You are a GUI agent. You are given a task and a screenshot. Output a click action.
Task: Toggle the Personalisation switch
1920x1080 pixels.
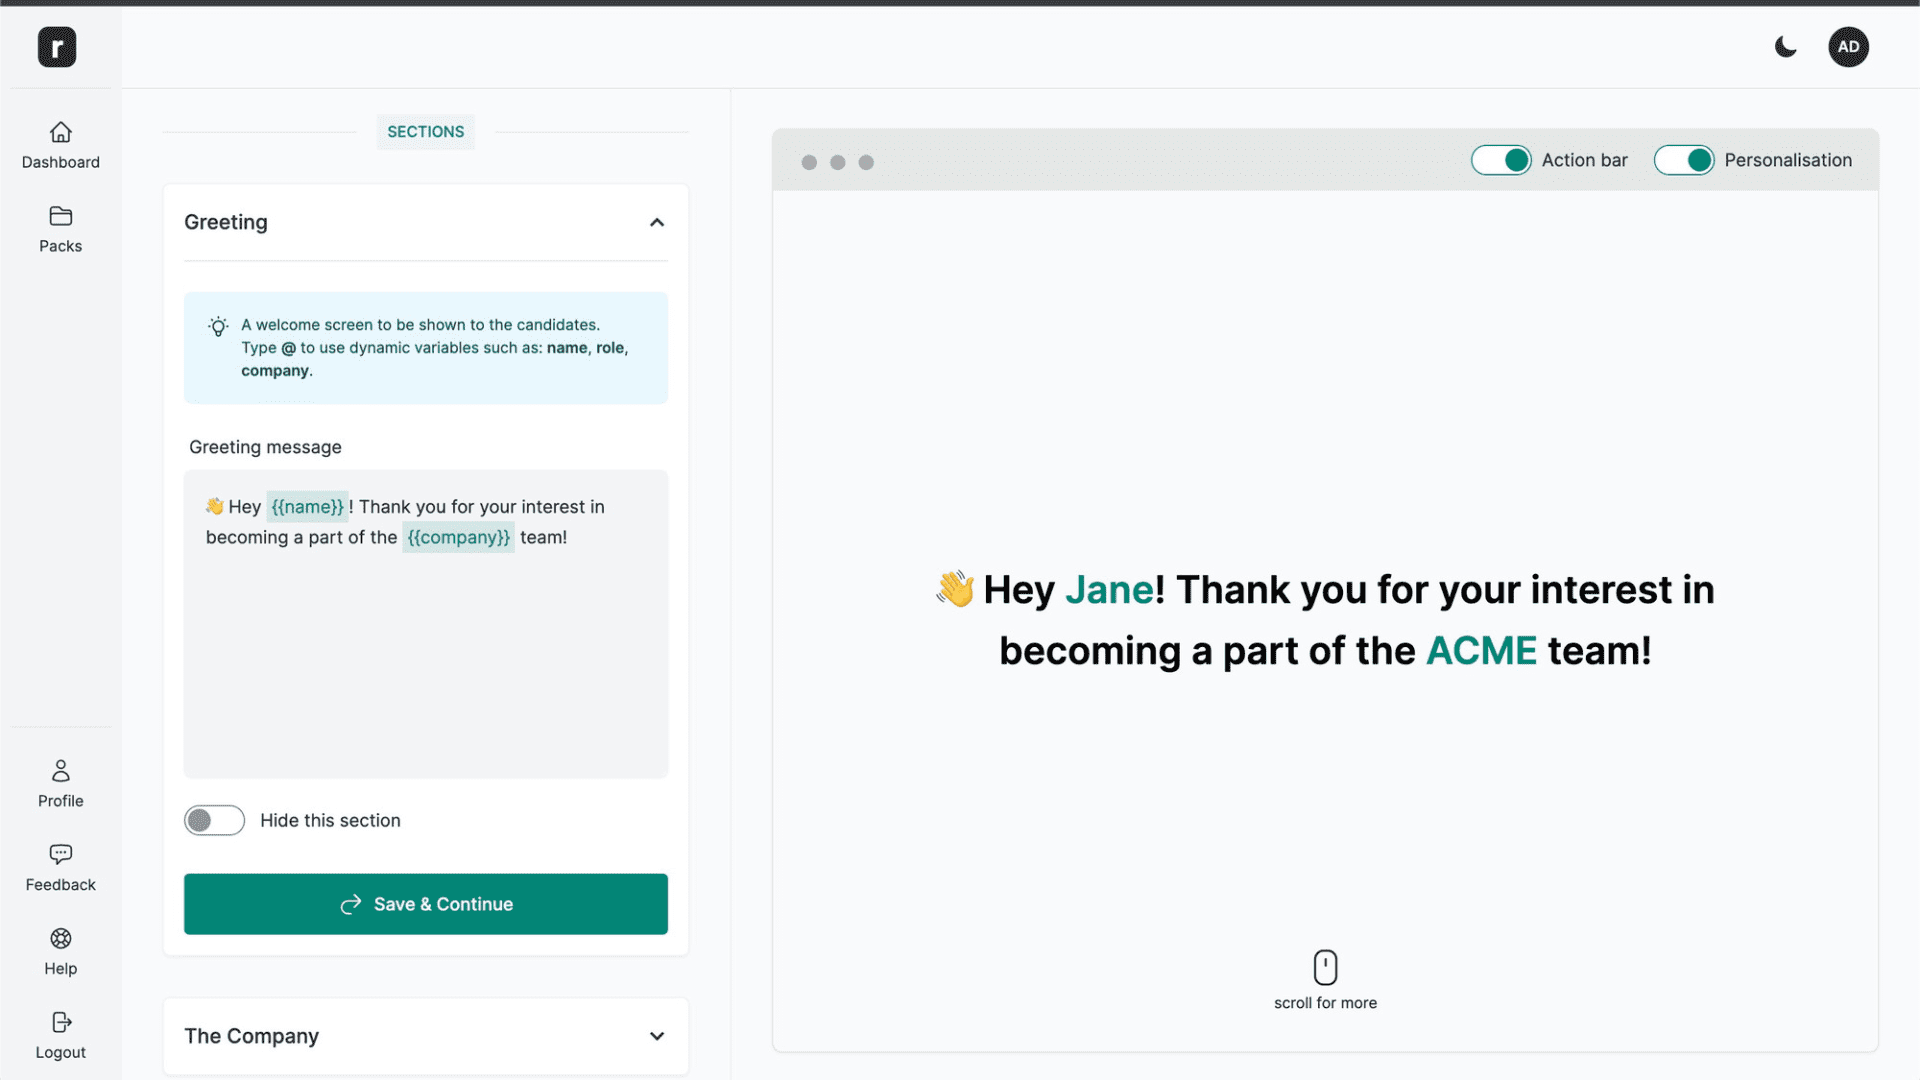(1683, 158)
